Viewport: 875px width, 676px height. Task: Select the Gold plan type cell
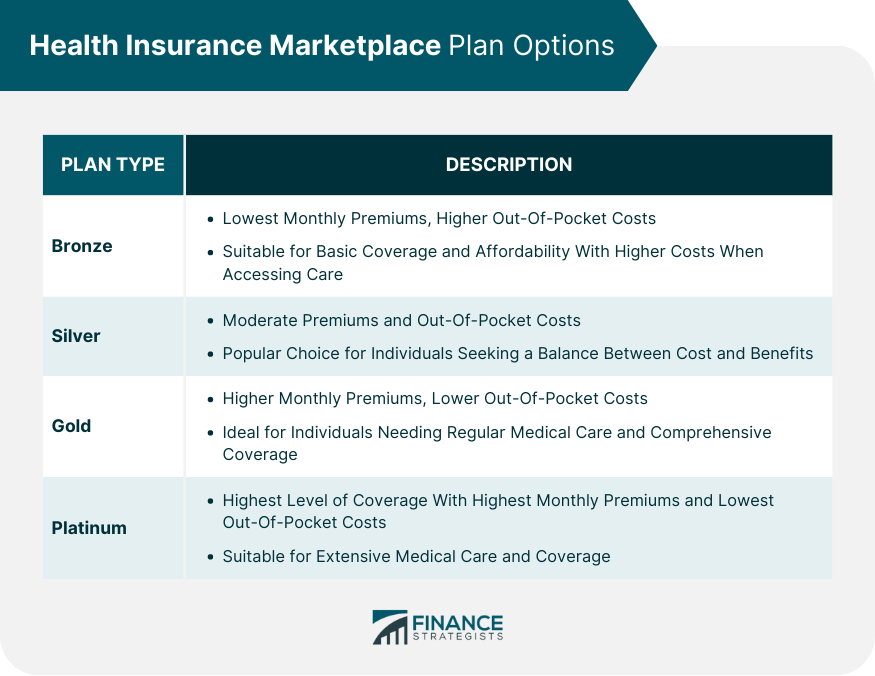click(x=71, y=426)
